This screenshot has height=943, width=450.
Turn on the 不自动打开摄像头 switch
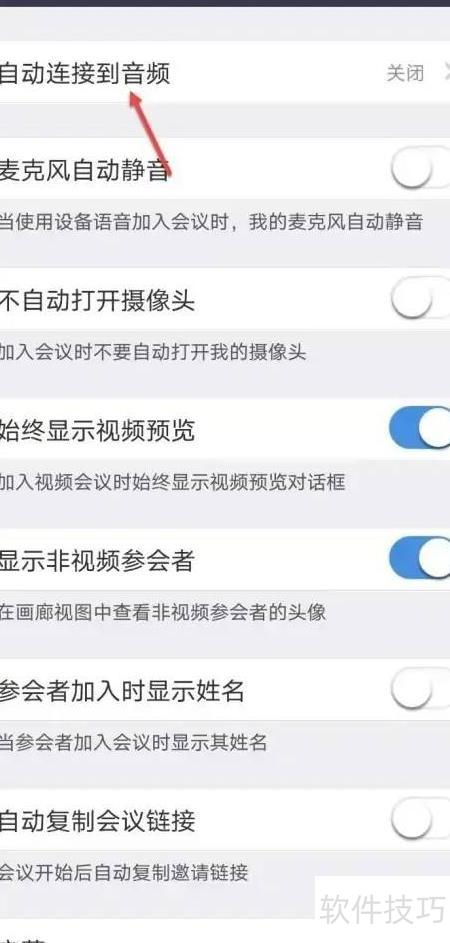click(420, 299)
